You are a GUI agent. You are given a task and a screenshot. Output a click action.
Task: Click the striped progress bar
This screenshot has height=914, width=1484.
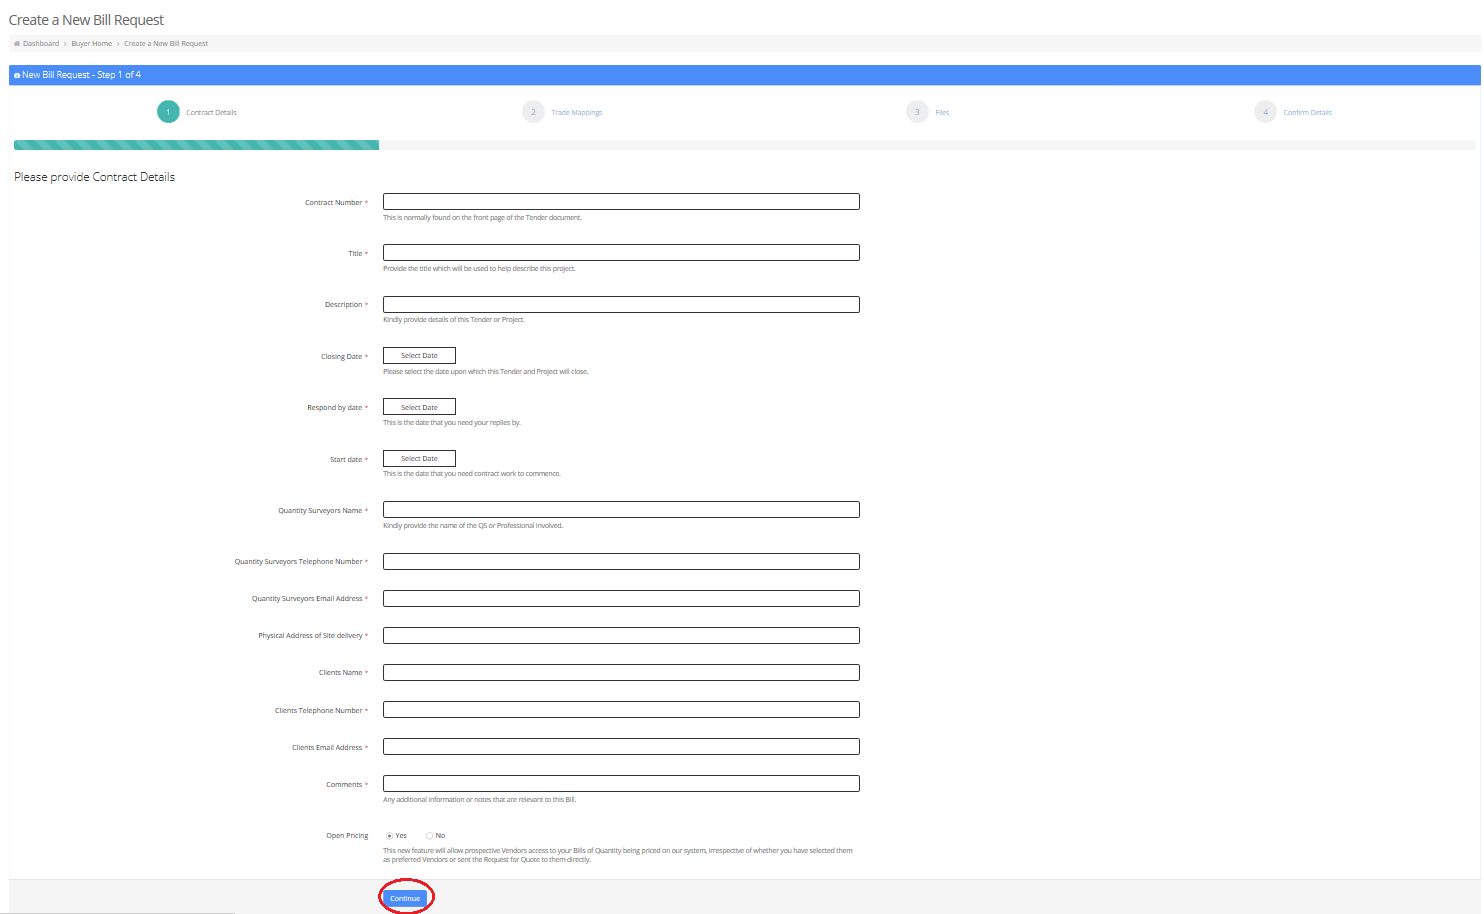(x=196, y=145)
